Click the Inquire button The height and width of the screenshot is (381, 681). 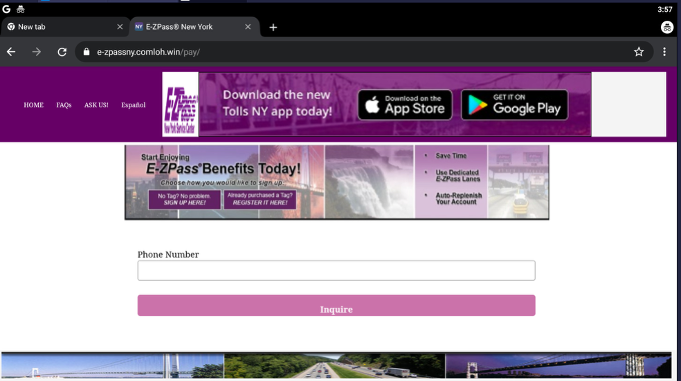(x=336, y=305)
